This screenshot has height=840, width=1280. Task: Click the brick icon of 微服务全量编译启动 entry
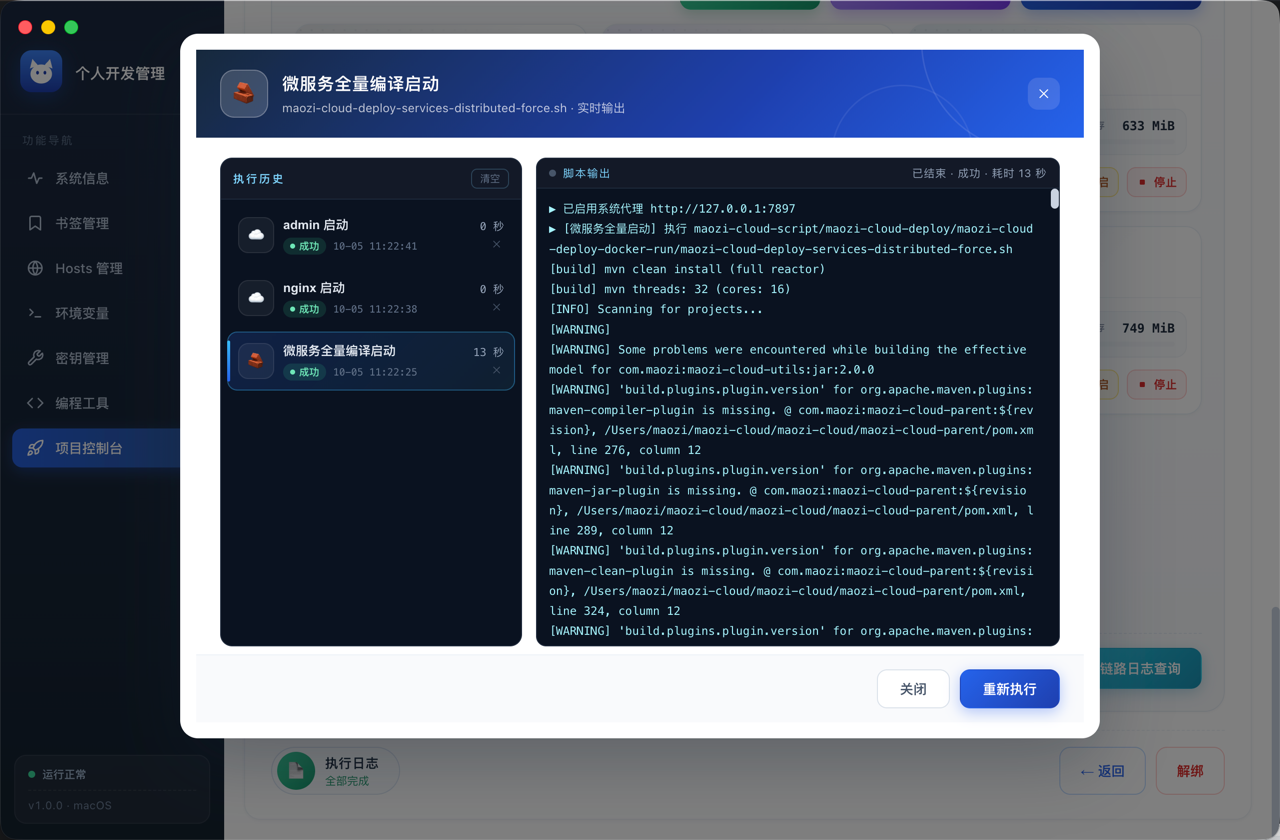[256, 361]
